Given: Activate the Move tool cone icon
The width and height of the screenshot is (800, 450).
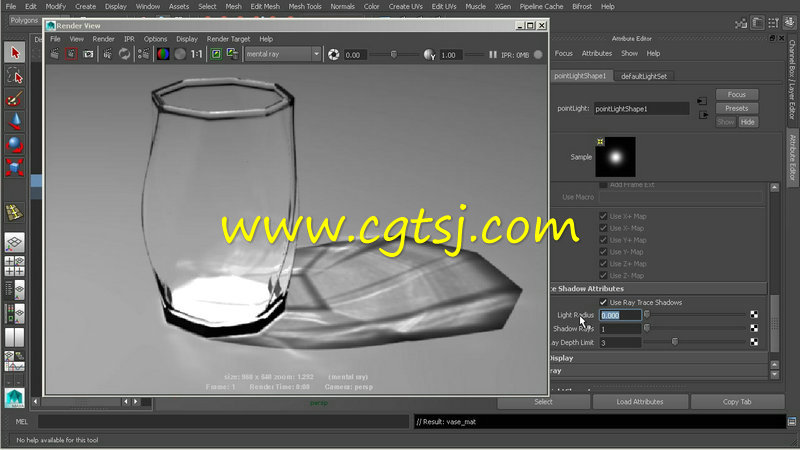Looking at the screenshot, I should 15,122.
